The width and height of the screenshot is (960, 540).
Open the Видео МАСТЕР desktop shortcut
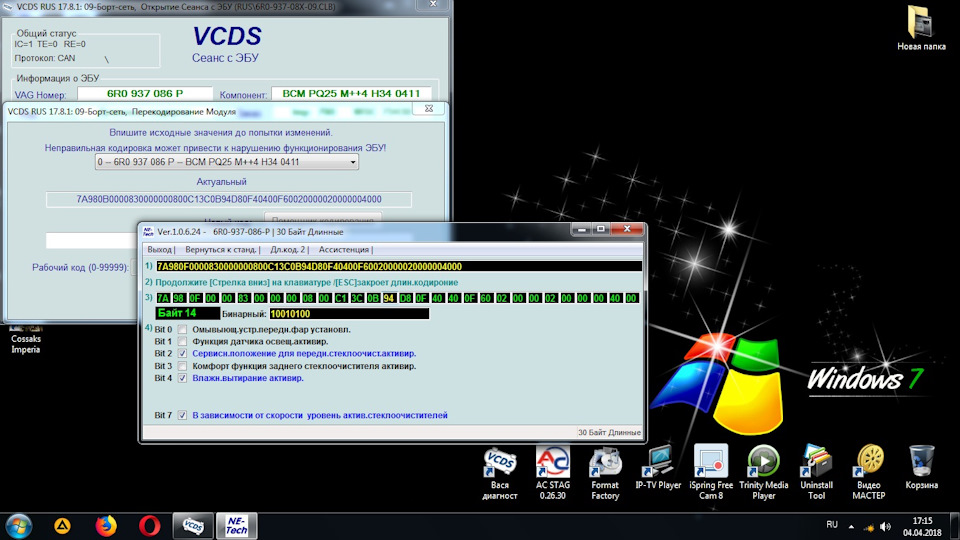(x=869, y=473)
